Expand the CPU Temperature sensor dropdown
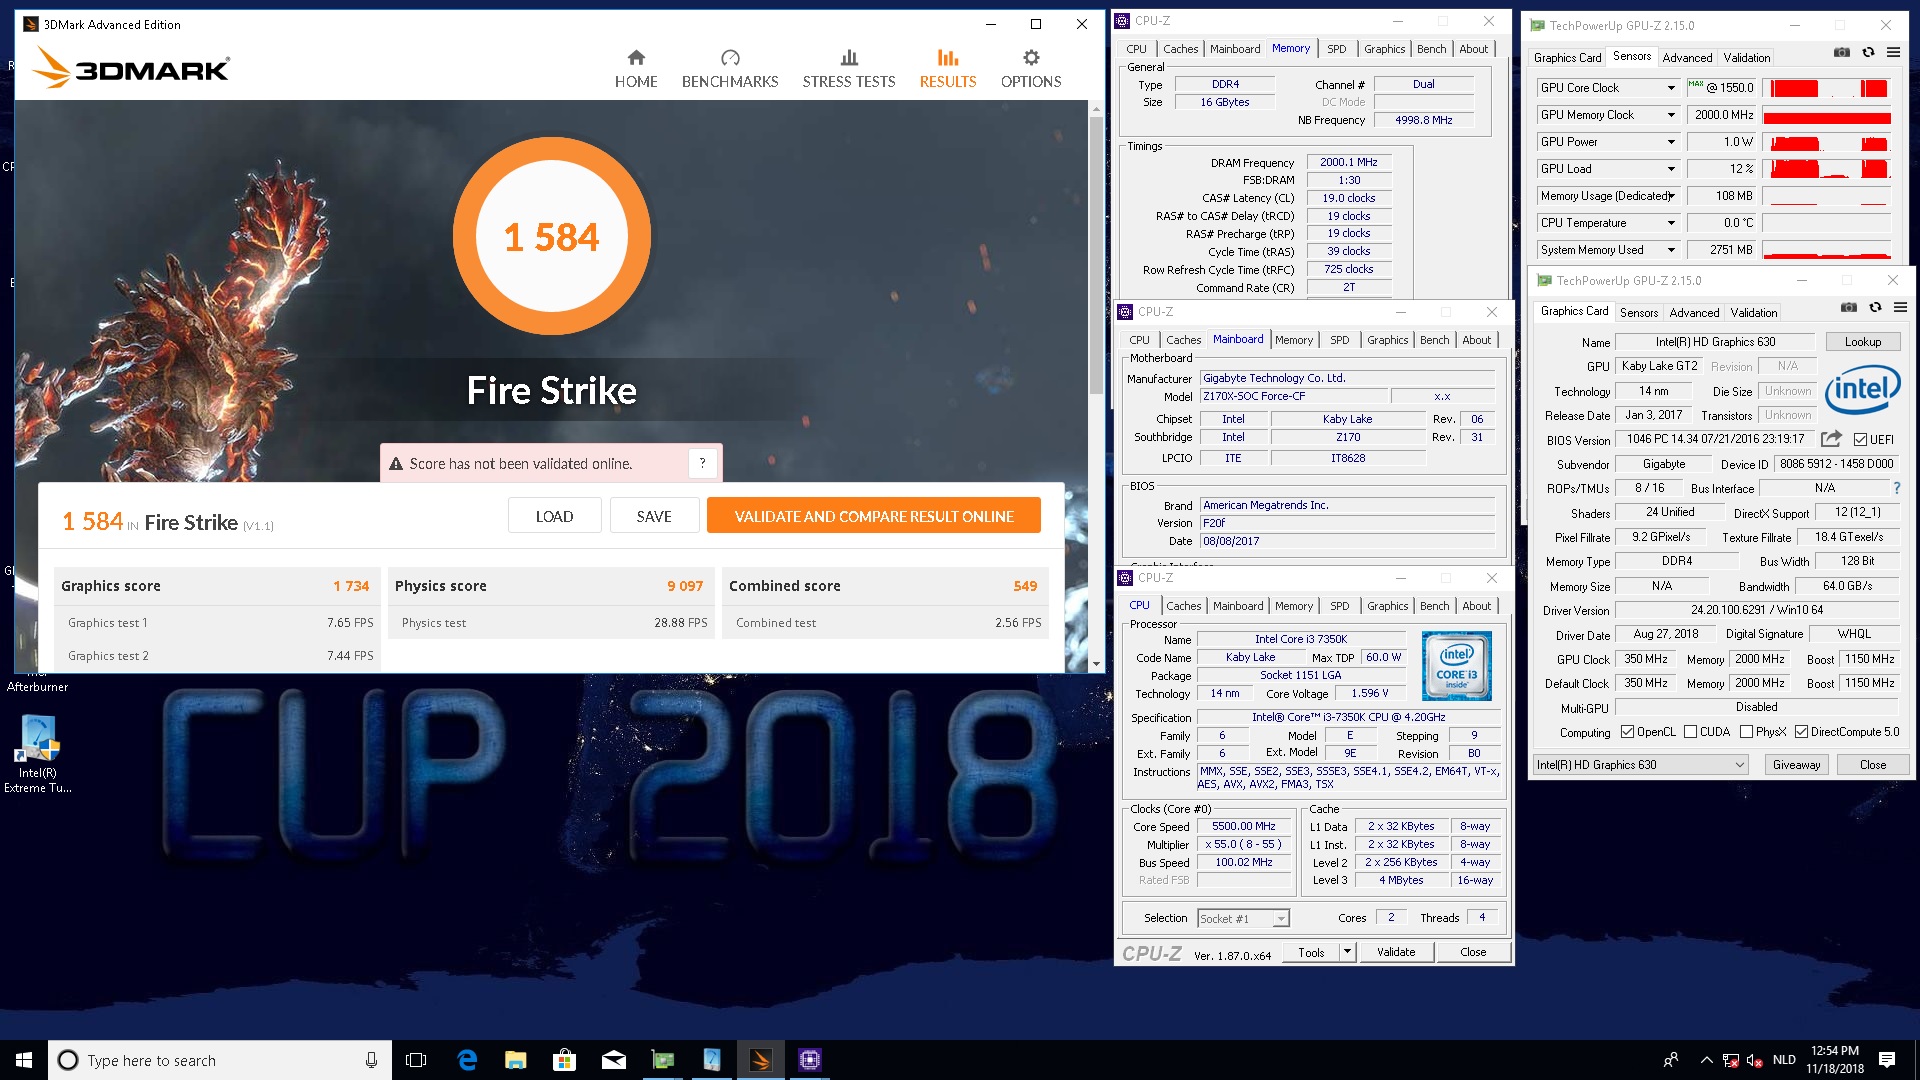Viewport: 1920px width, 1080px height. tap(1671, 223)
